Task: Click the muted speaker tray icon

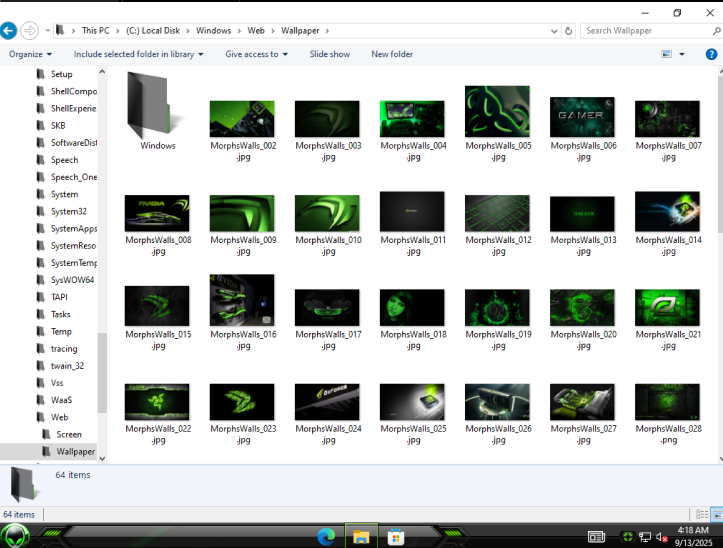Action: 662,537
